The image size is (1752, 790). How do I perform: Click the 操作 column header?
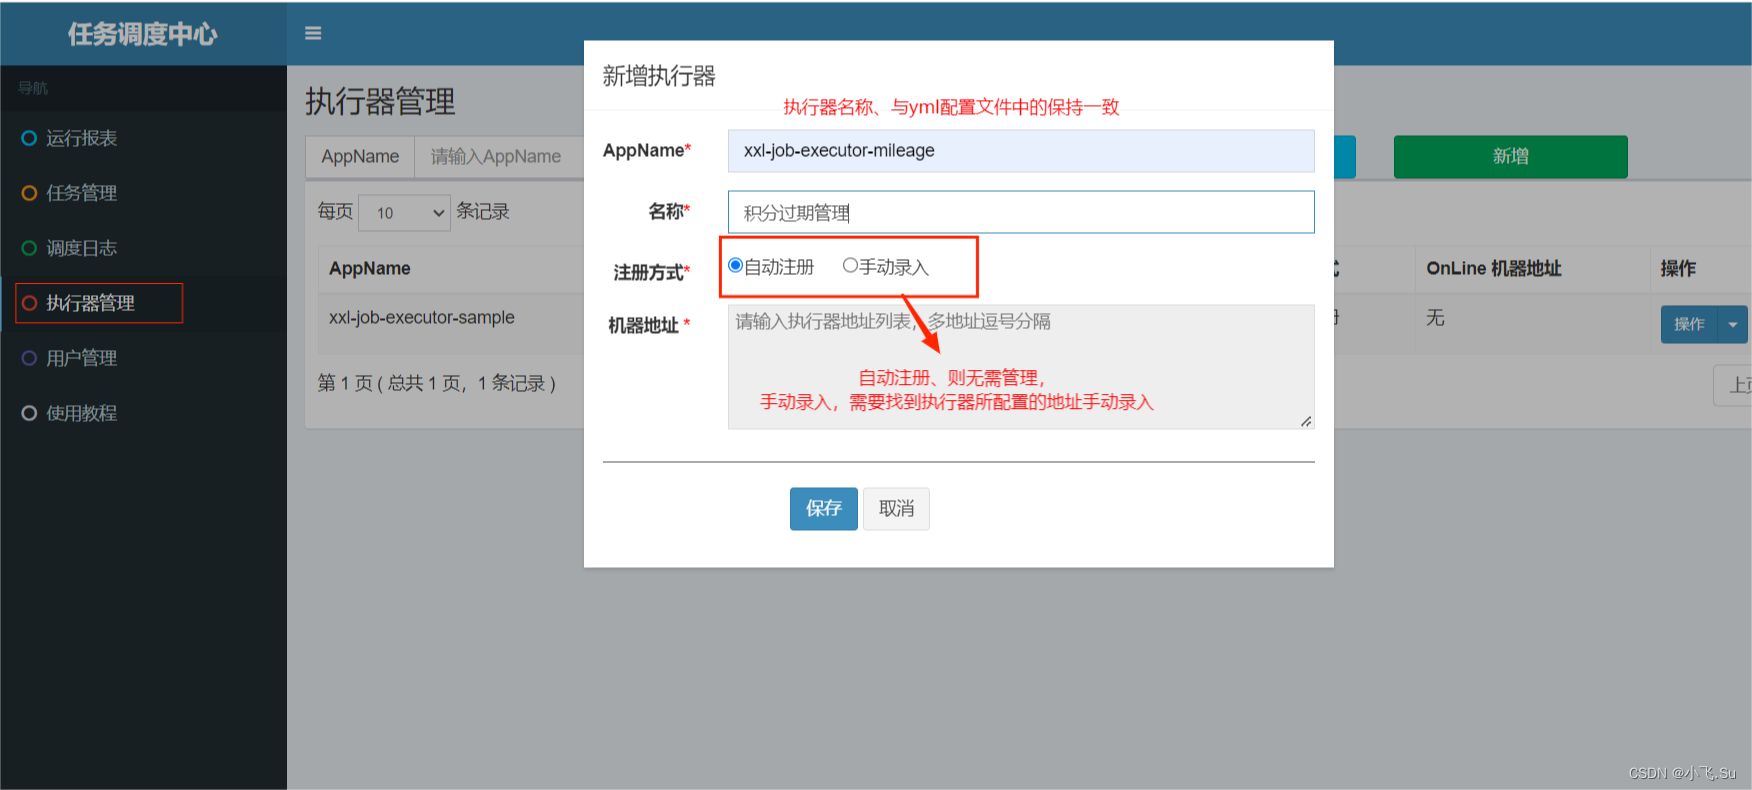tap(1679, 268)
